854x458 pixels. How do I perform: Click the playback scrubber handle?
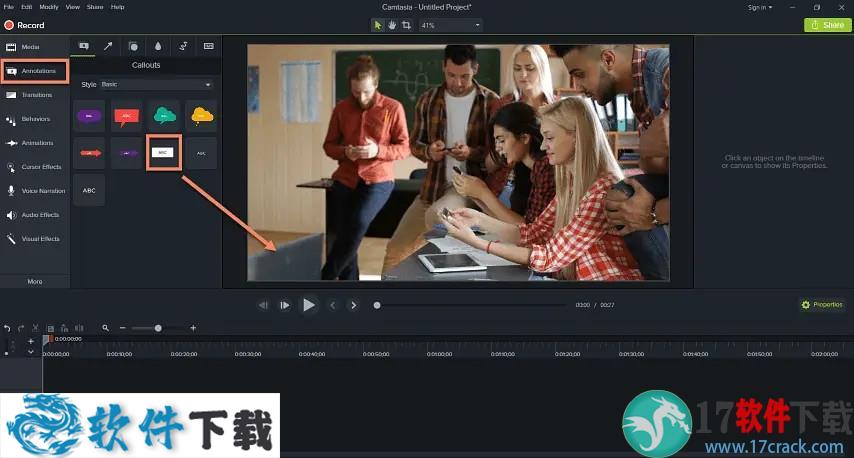(x=377, y=306)
